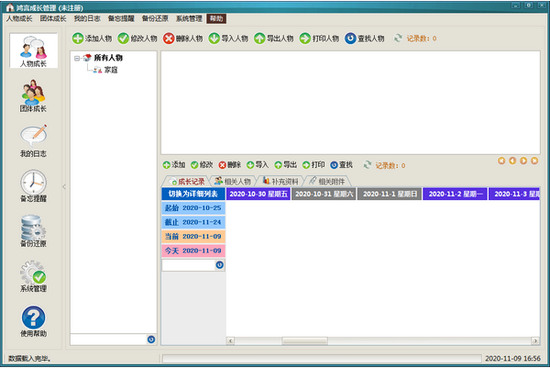This screenshot has height=368, width=550.
Task: Click 打印 in the lower toolbar
Action: tap(314, 165)
